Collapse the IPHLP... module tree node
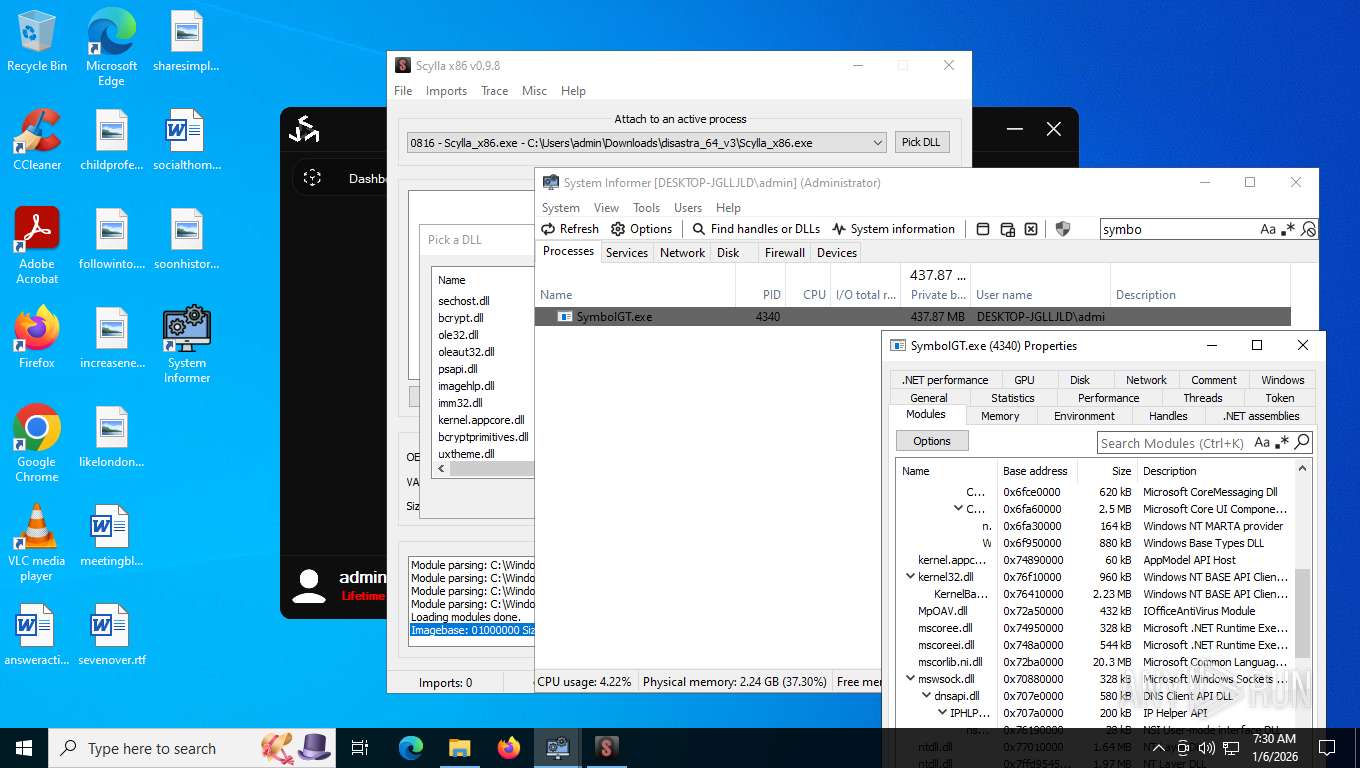Viewport: 1360px width, 768px height. (x=942, y=713)
